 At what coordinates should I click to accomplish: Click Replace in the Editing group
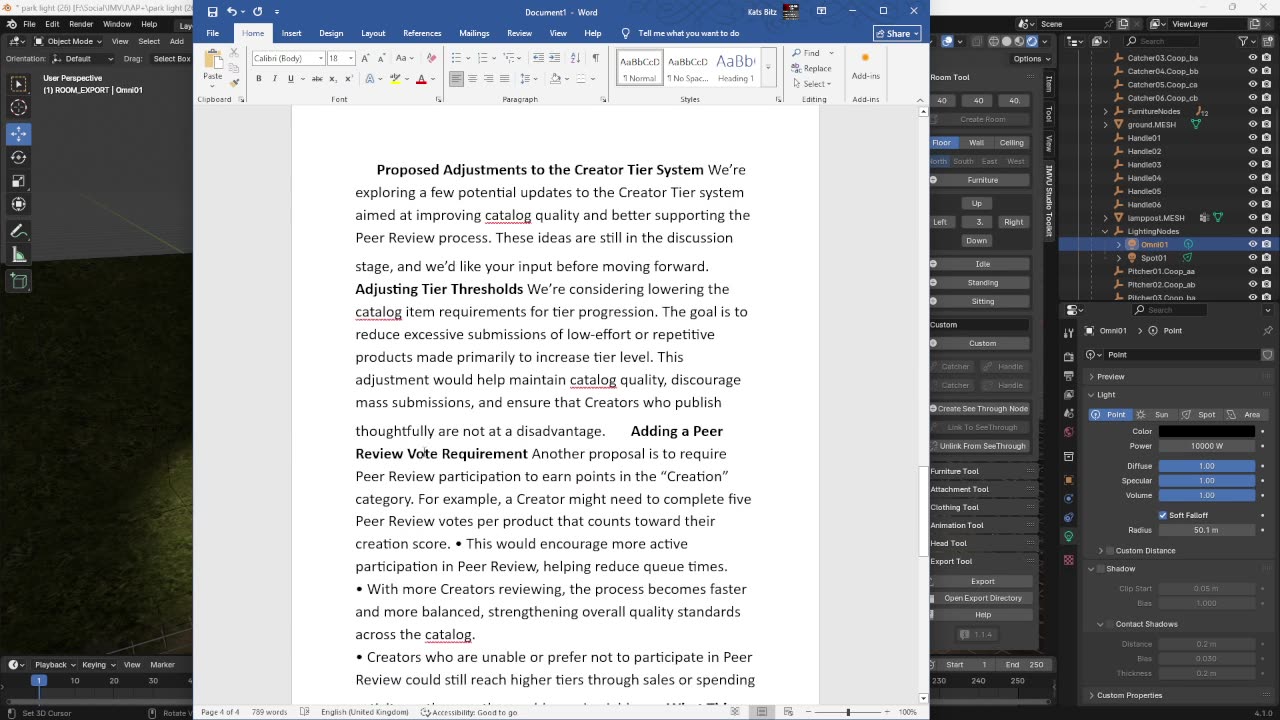coord(811,68)
